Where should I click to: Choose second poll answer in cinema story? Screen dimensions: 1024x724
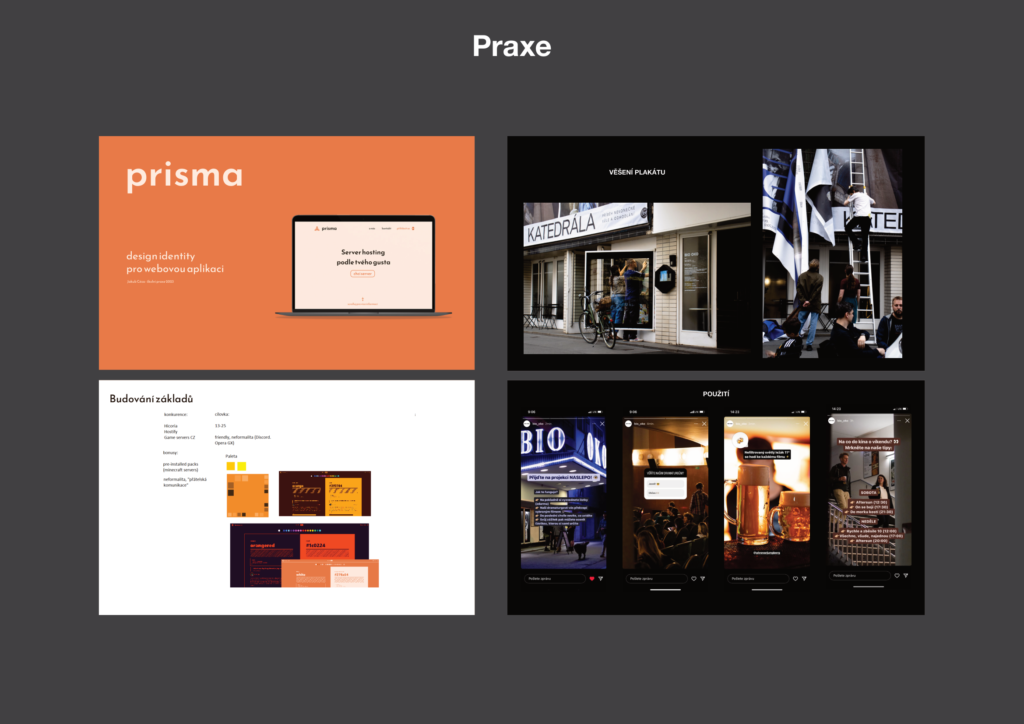point(665,492)
